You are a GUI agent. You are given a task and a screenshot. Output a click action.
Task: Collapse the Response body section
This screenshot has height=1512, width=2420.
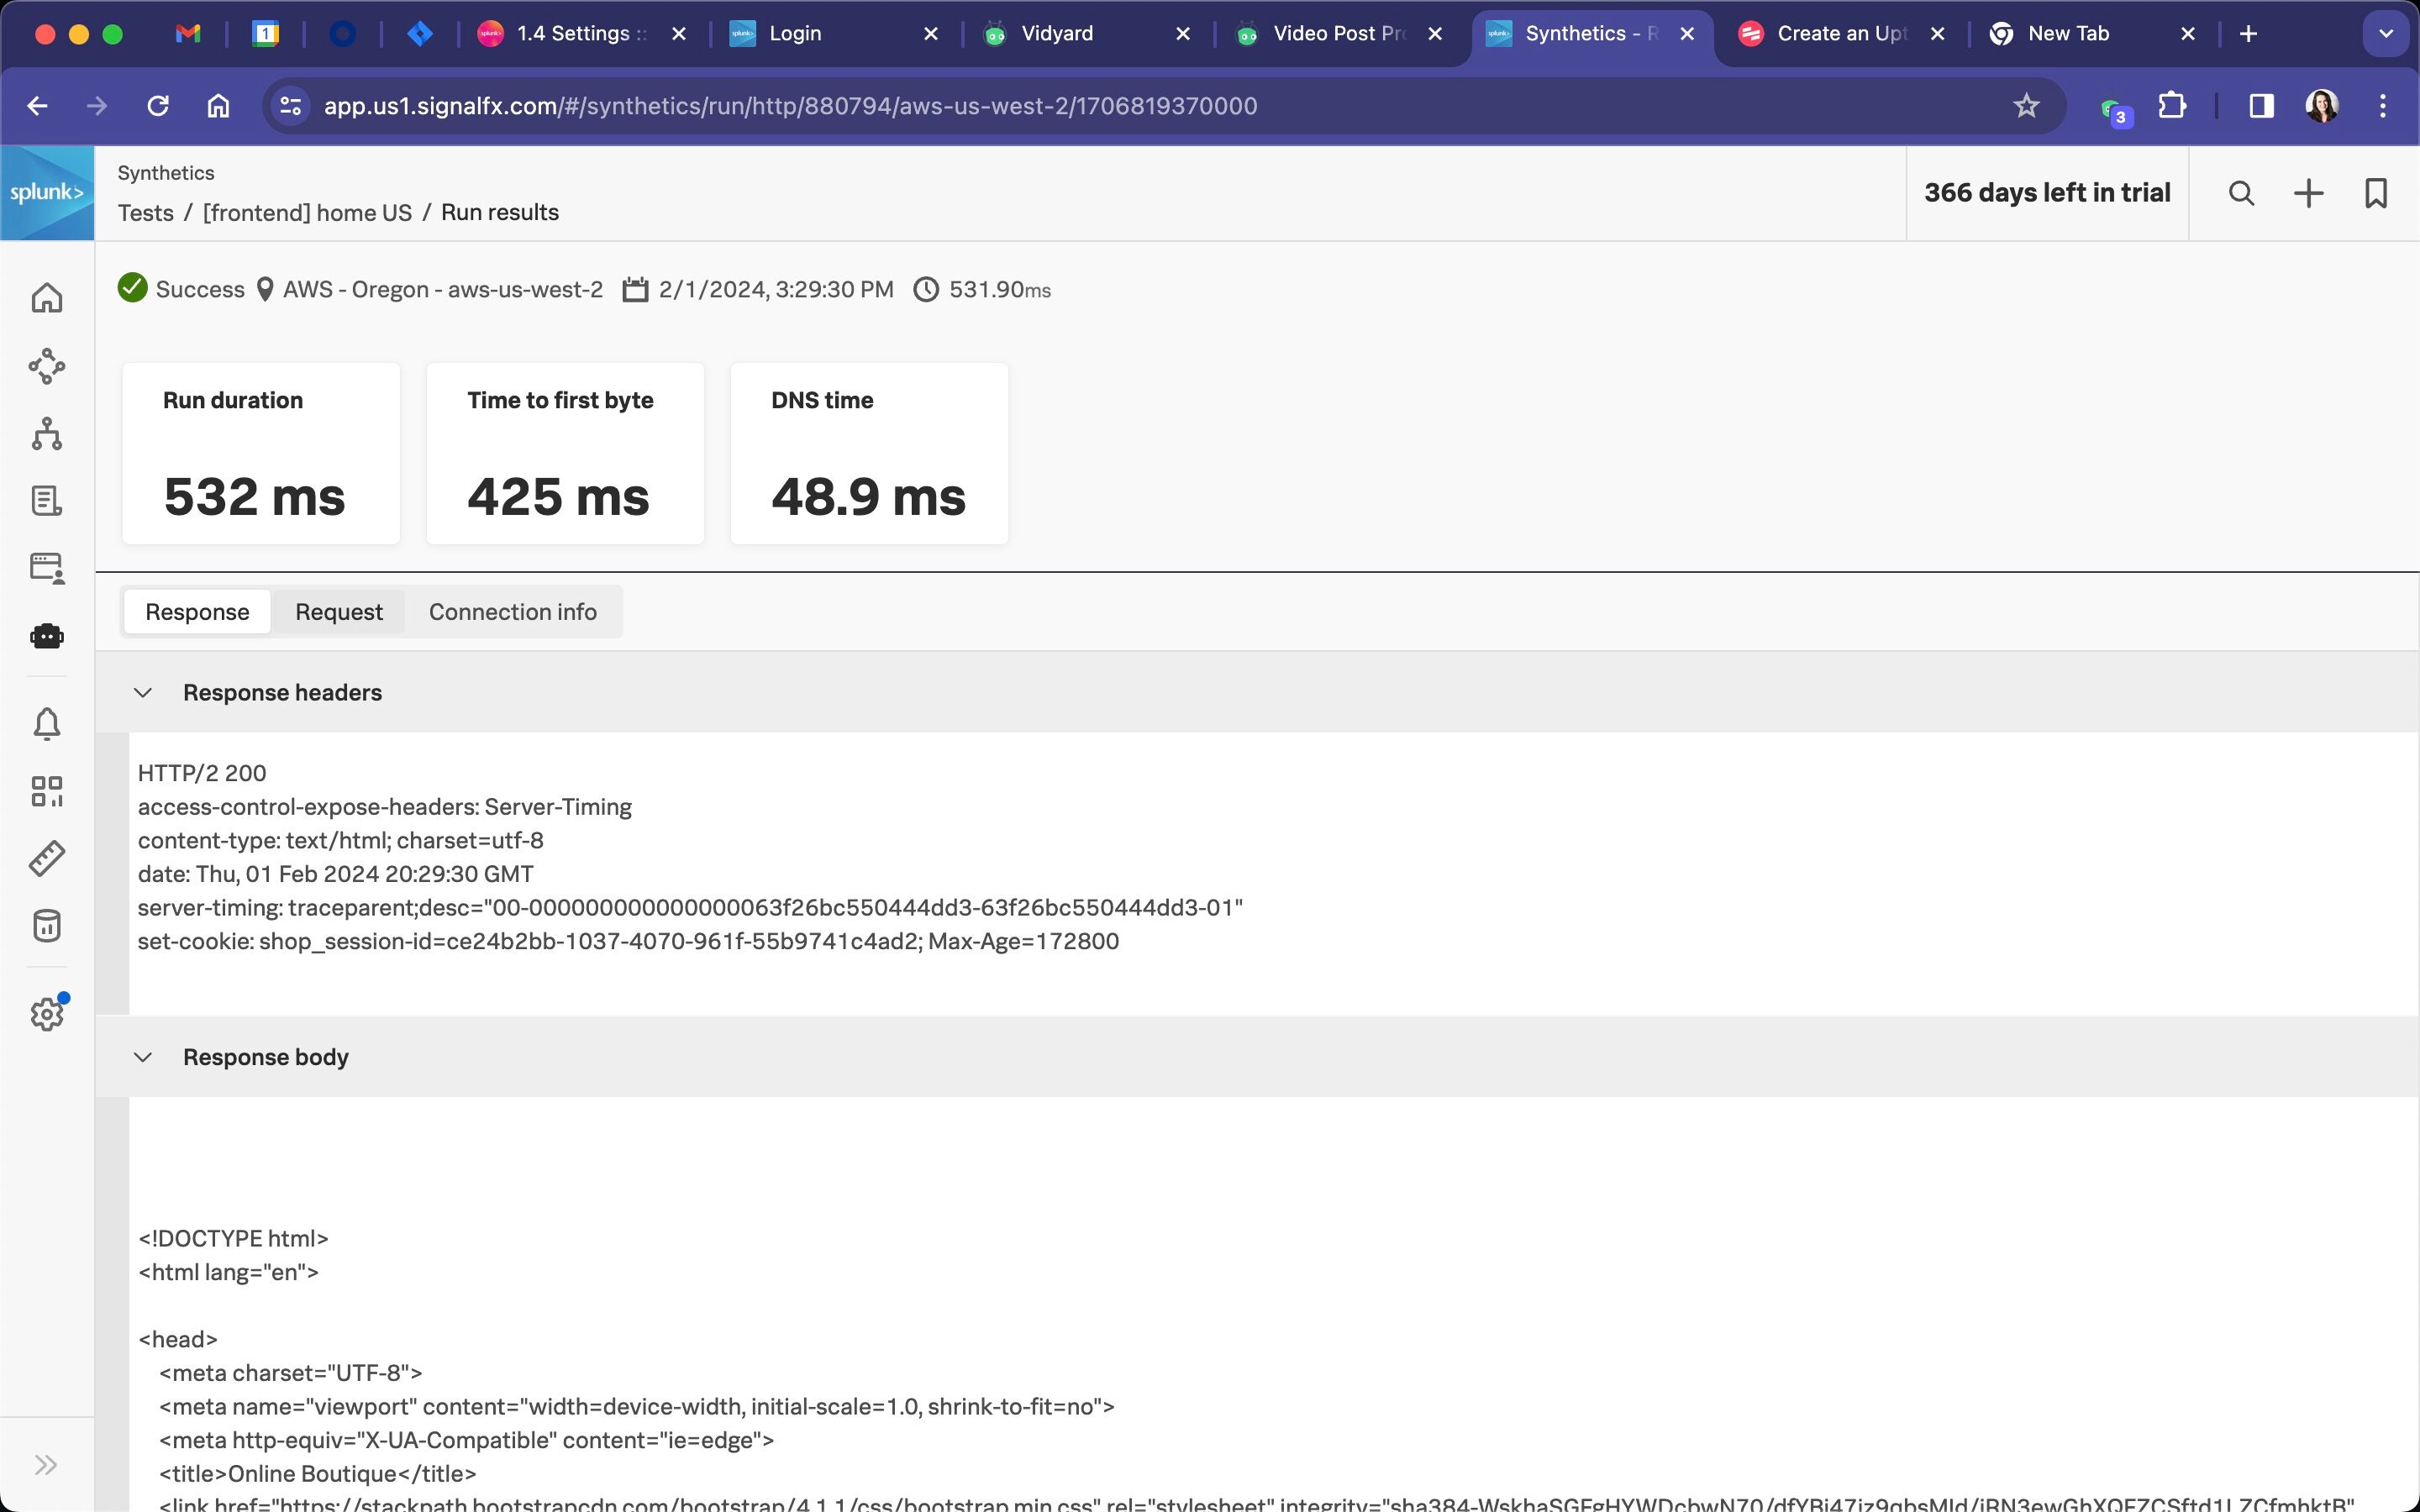(143, 1057)
